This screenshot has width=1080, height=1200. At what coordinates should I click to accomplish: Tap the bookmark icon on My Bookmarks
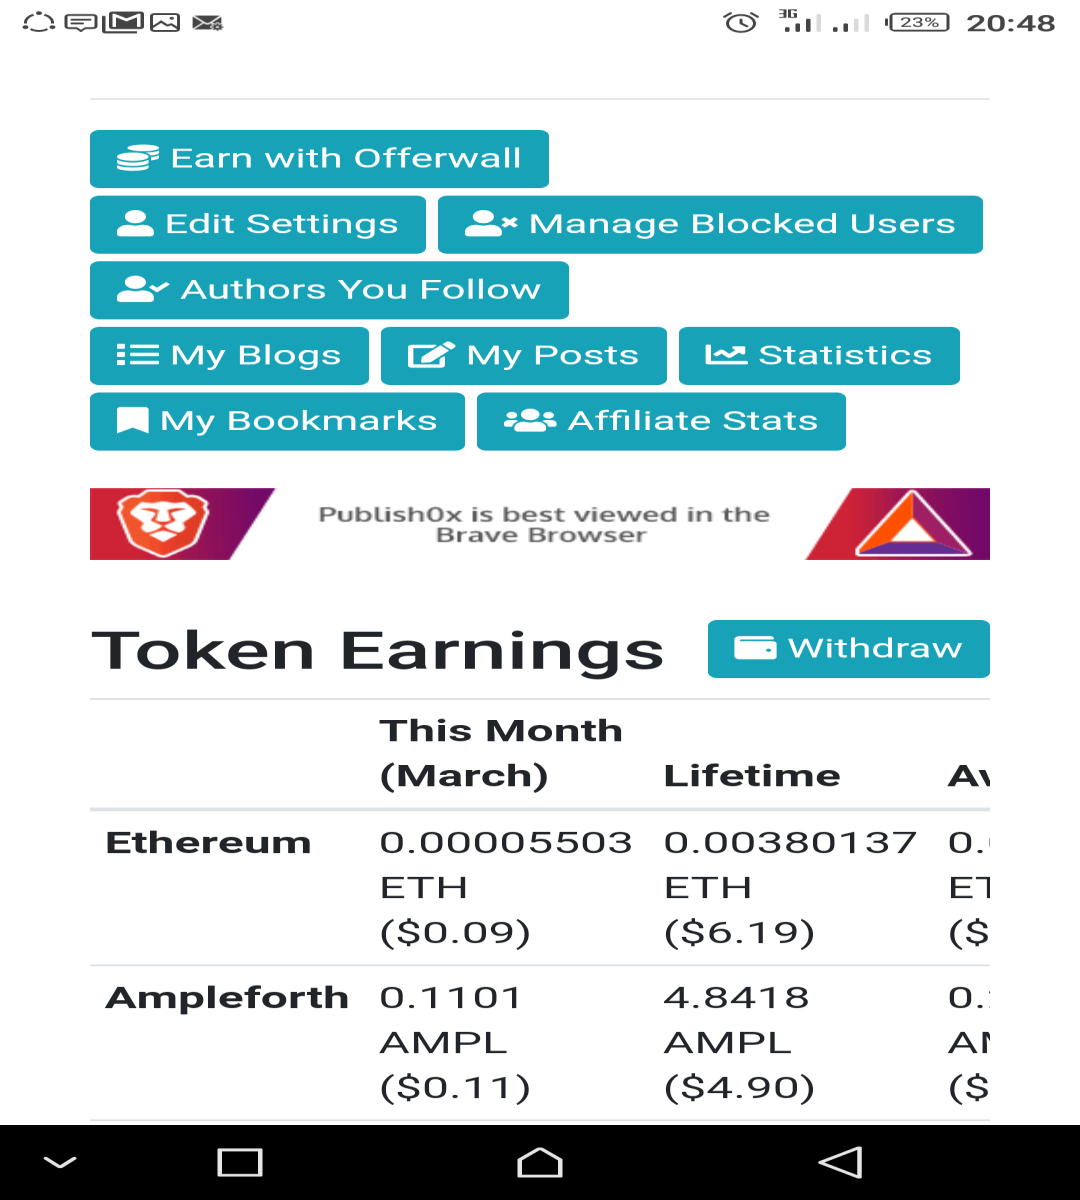coord(133,421)
